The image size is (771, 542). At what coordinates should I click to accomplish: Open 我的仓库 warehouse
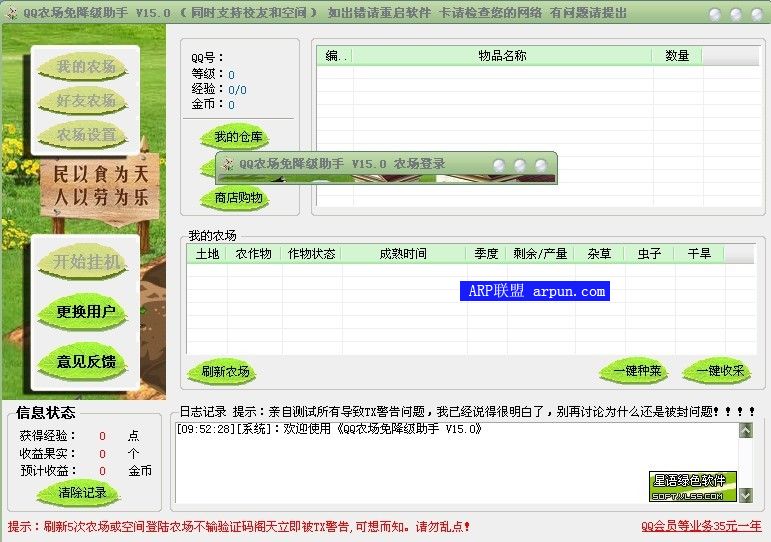point(236,137)
